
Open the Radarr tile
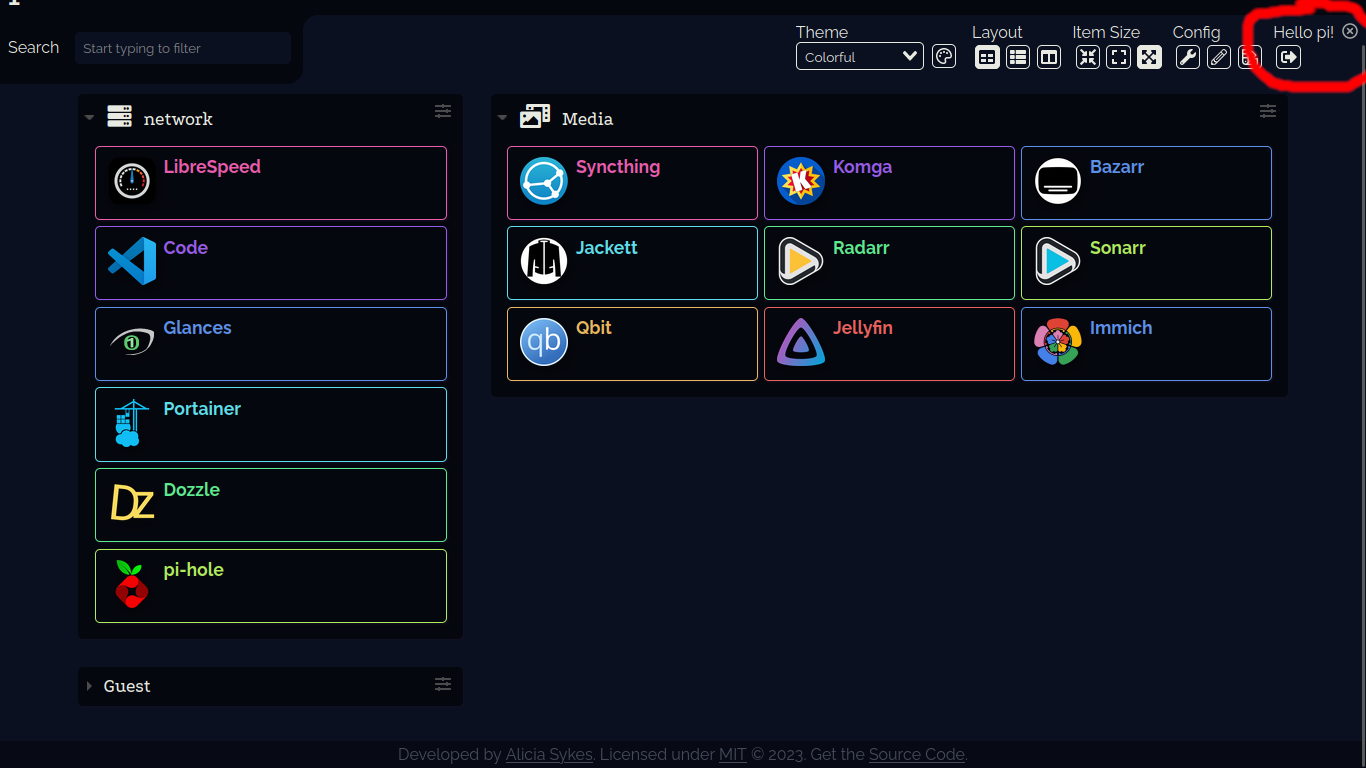click(889, 263)
